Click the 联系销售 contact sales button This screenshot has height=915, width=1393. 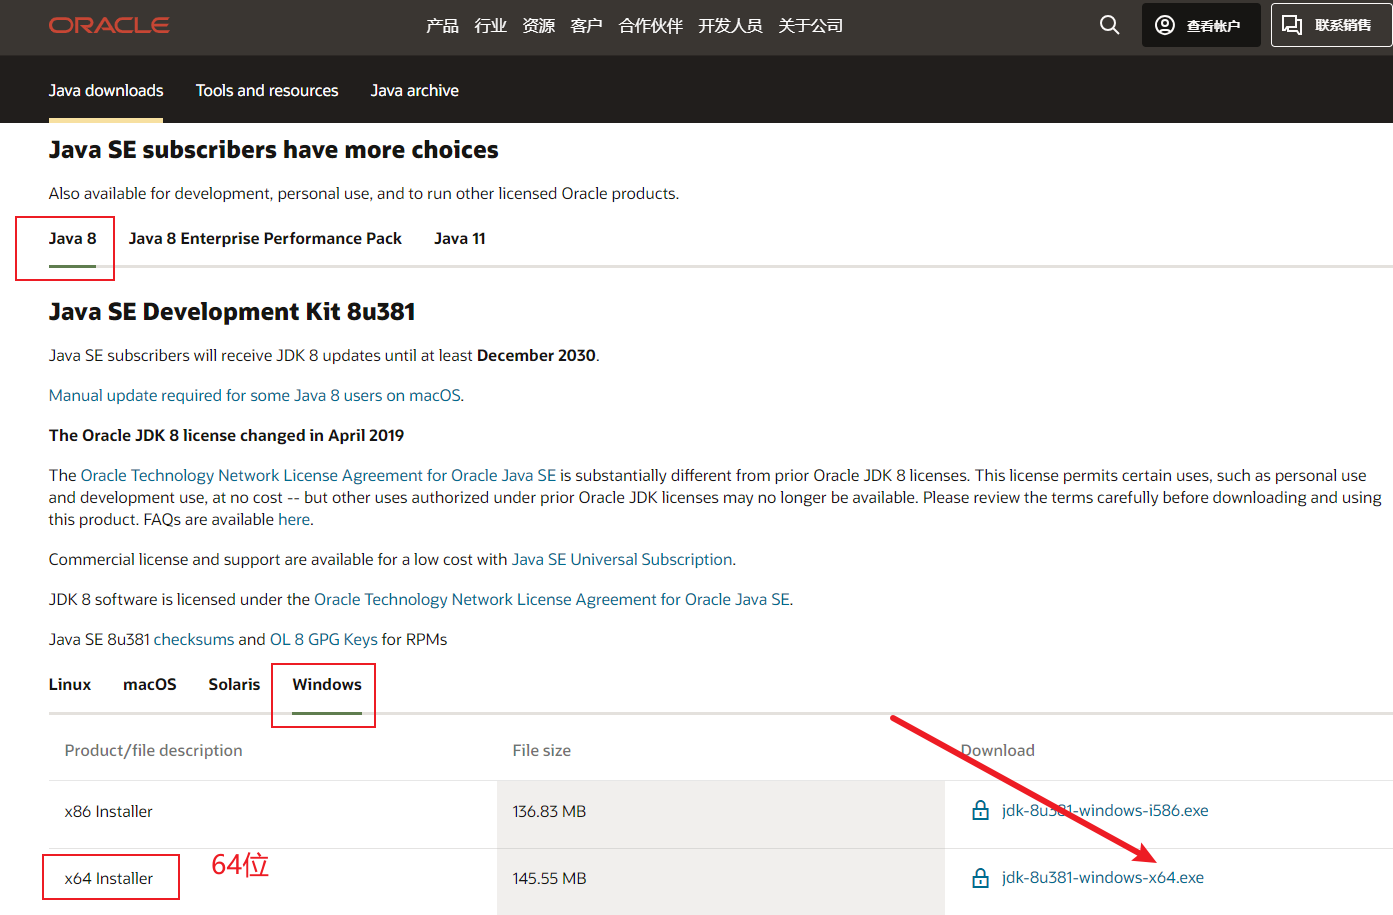1331,25
